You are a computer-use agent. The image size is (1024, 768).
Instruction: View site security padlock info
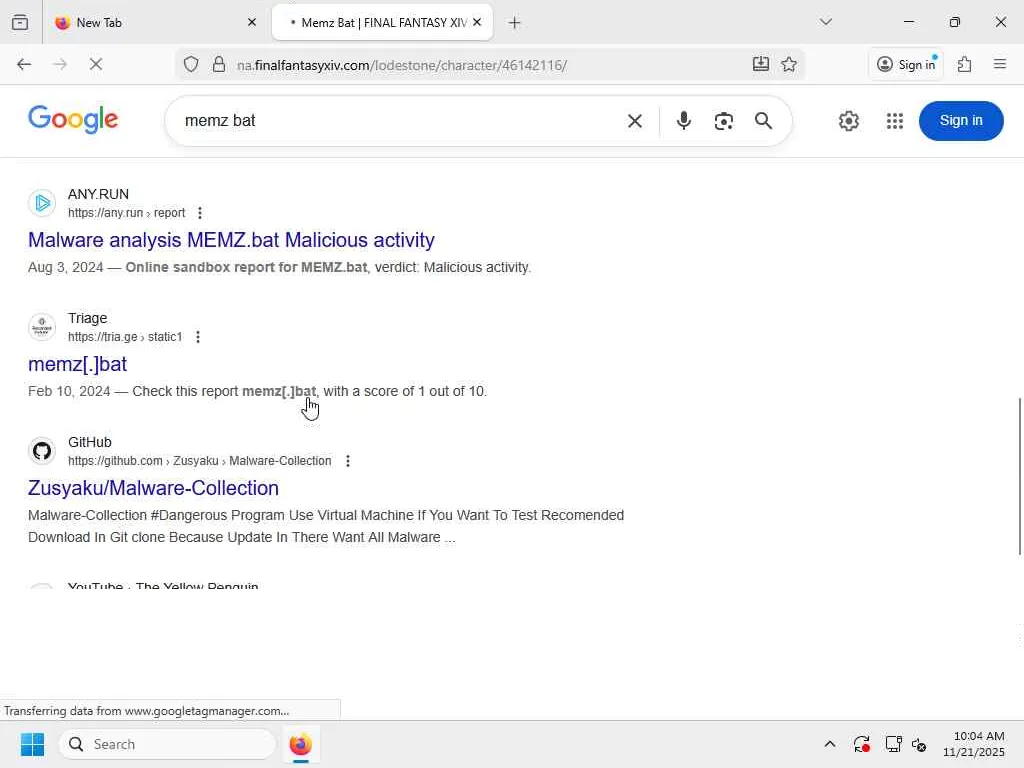coord(219,65)
